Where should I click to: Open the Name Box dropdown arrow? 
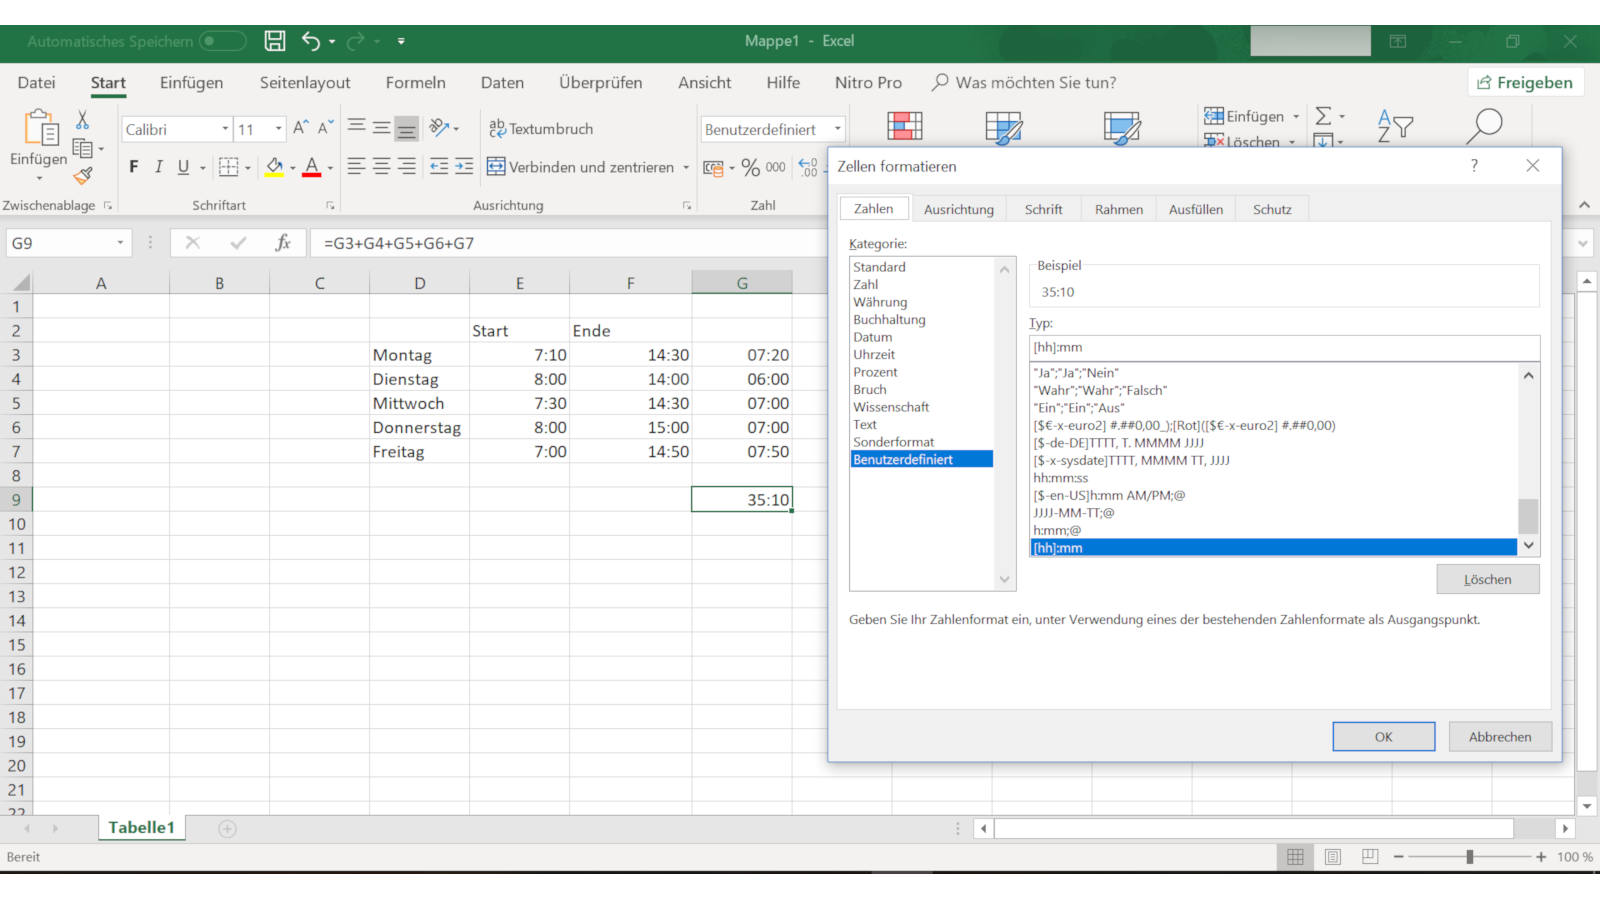tap(120, 243)
